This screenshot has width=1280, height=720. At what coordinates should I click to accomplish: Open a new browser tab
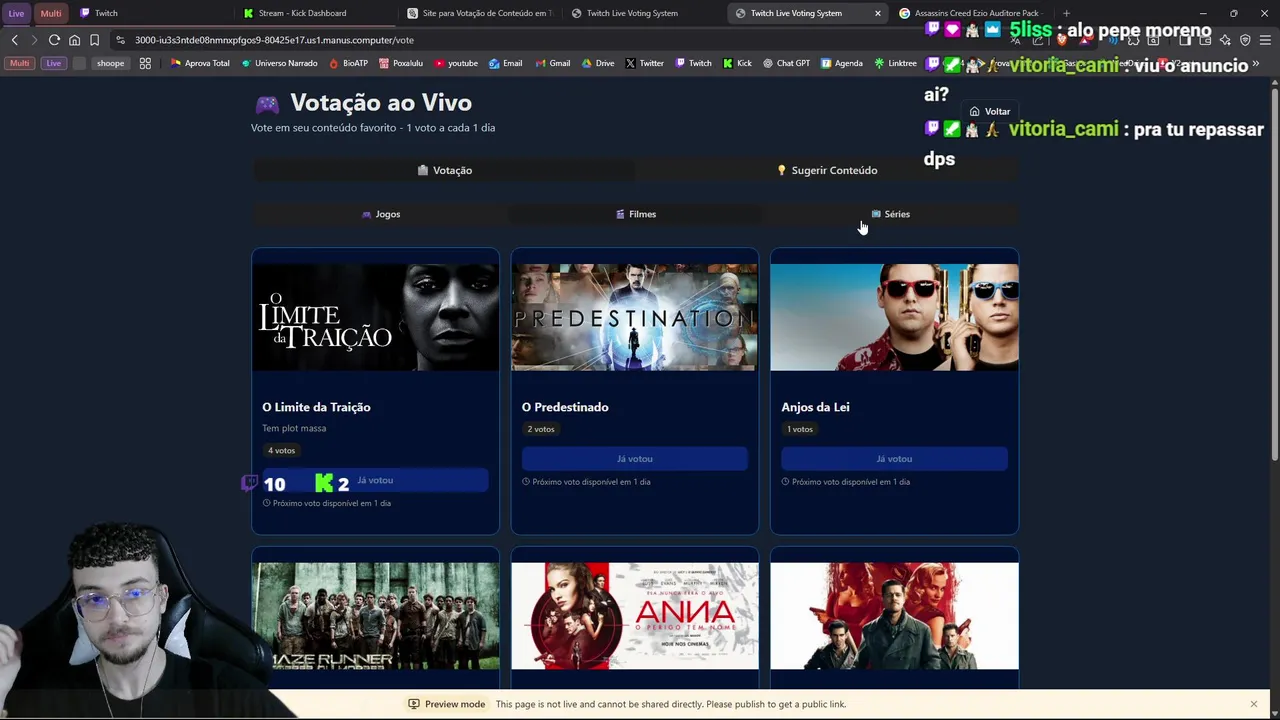pyautogui.click(x=1066, y=13)
